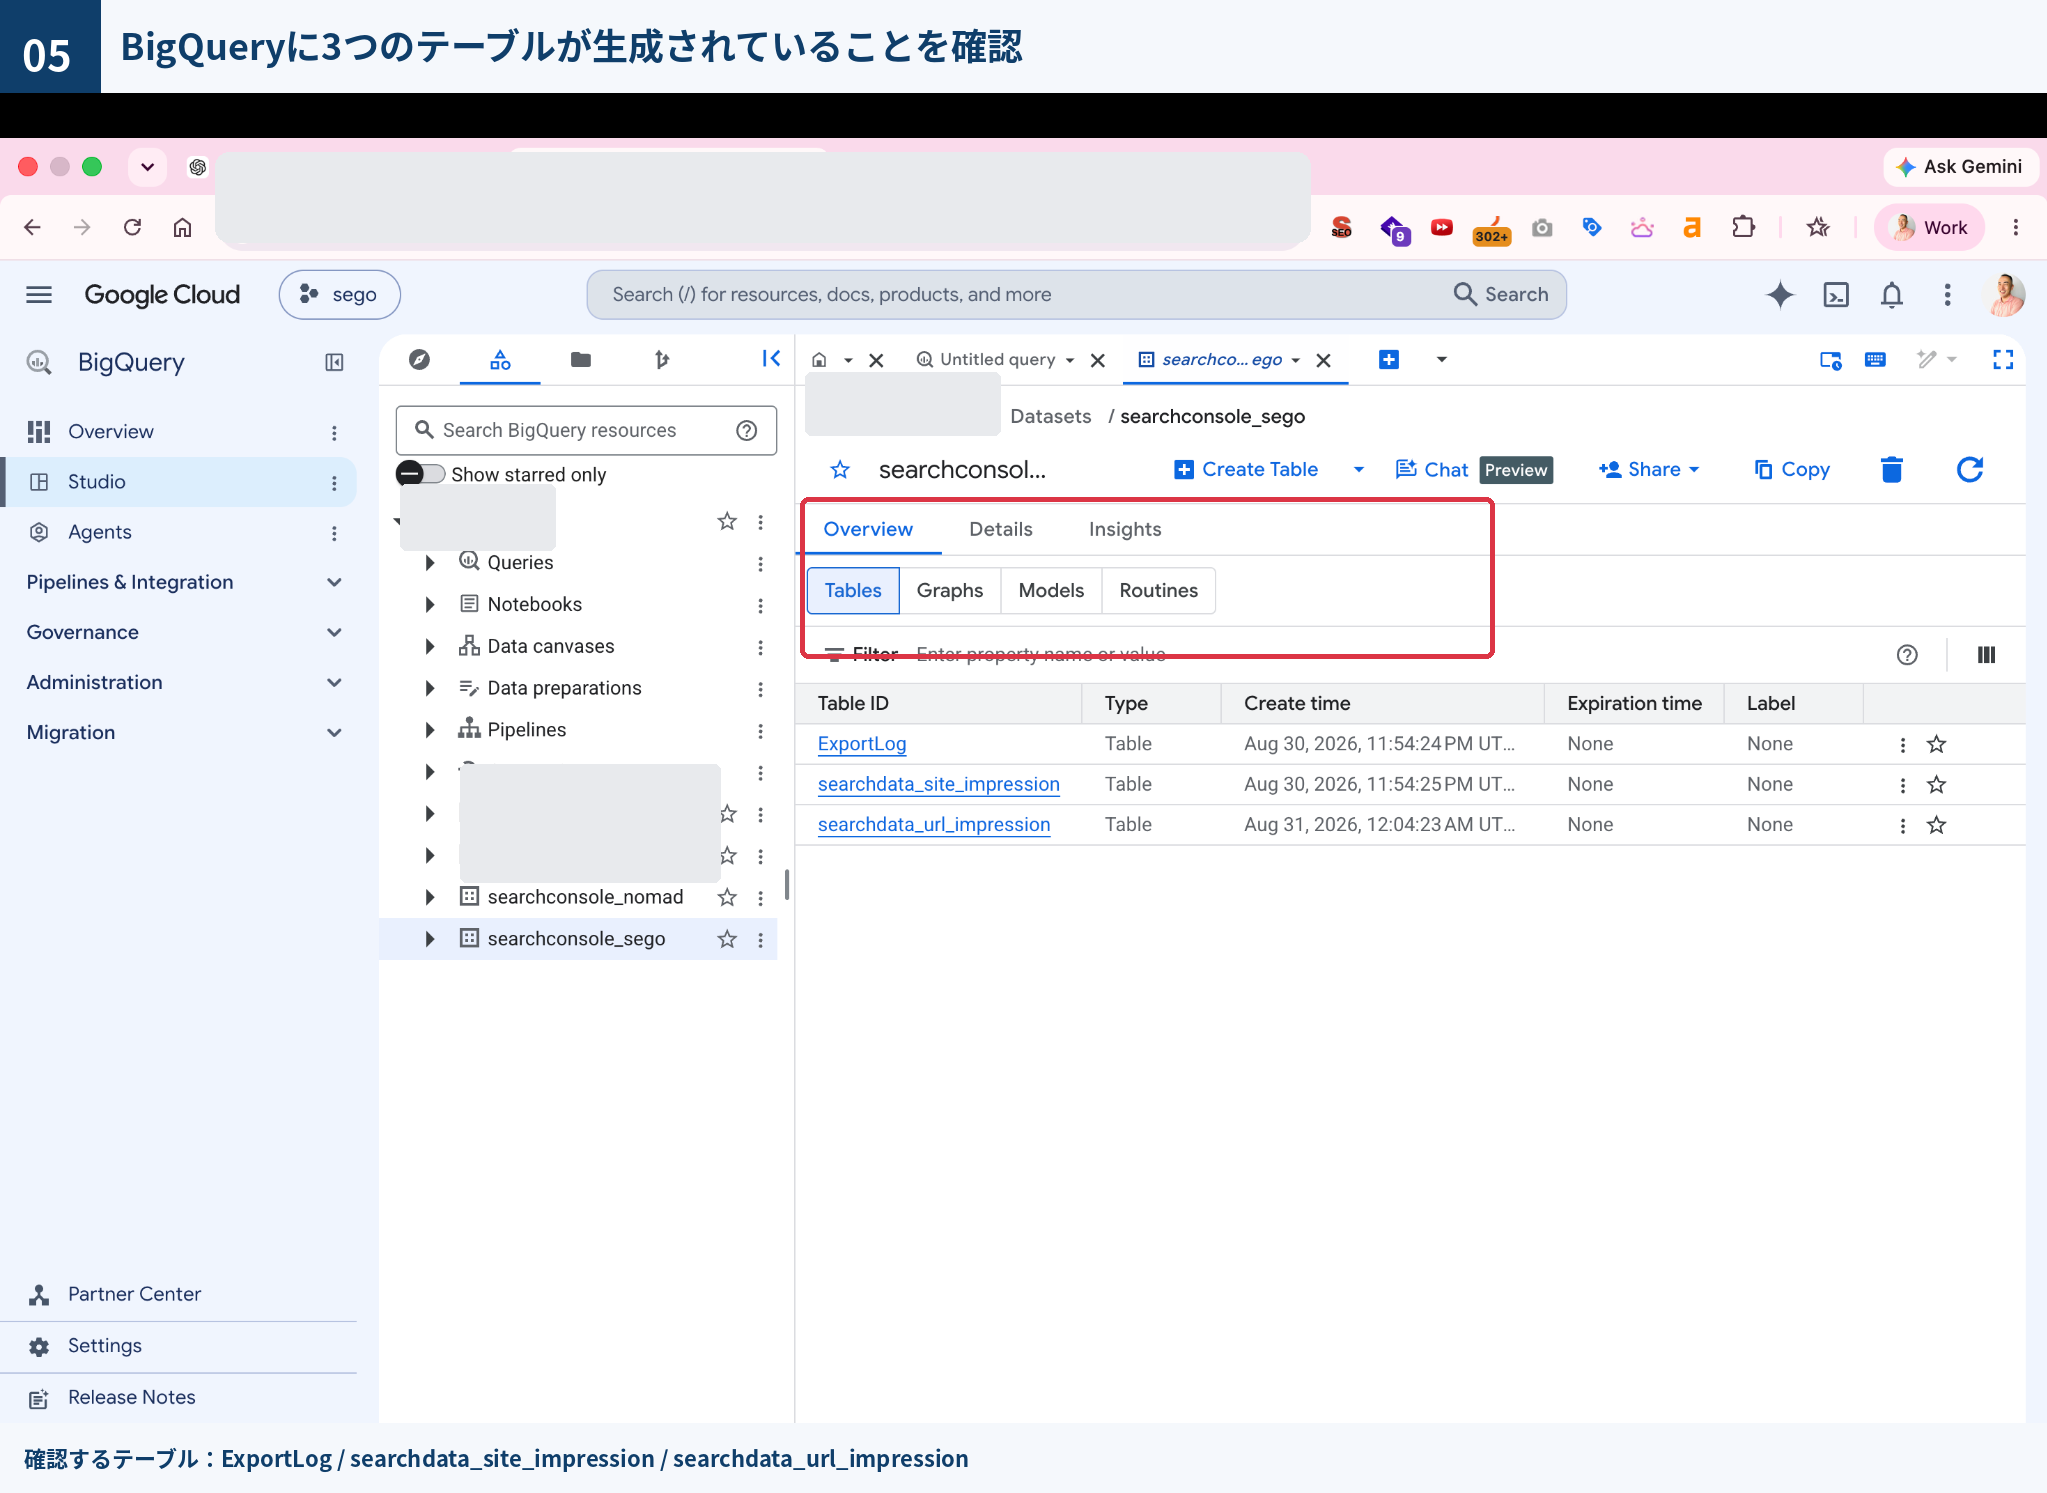Viewport: 2047px width, 1493px height.
Task: Open searchdata_site_impression table link
Action: 938,784
